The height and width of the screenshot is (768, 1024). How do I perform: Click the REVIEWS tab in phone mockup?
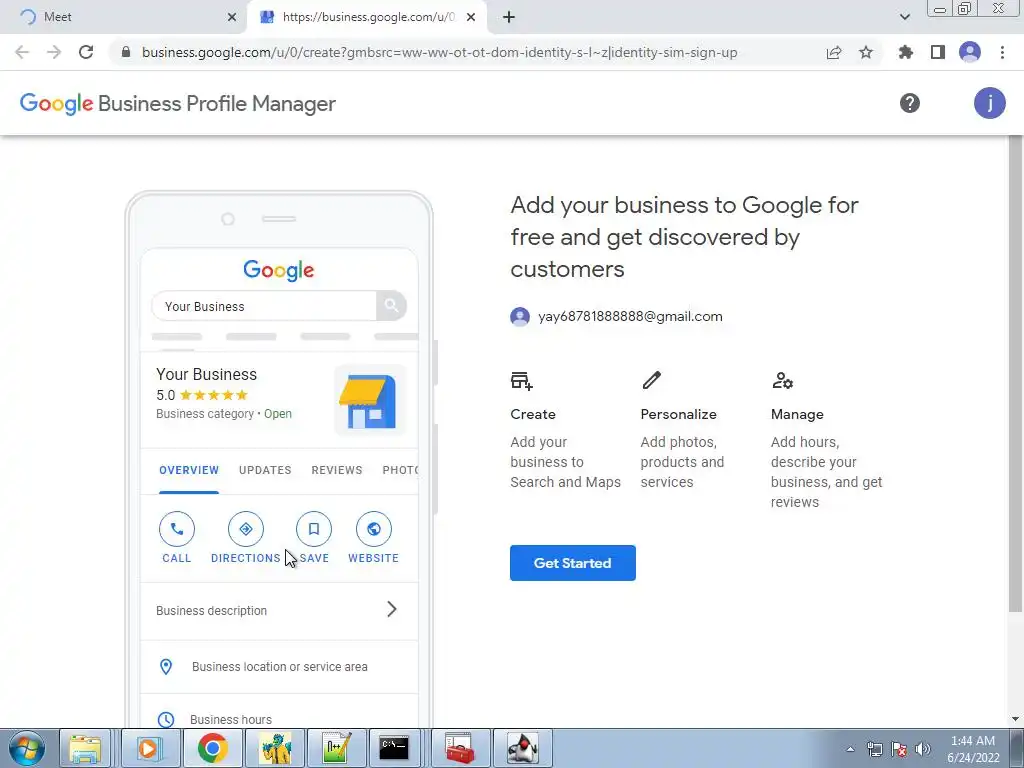(336, 470)
